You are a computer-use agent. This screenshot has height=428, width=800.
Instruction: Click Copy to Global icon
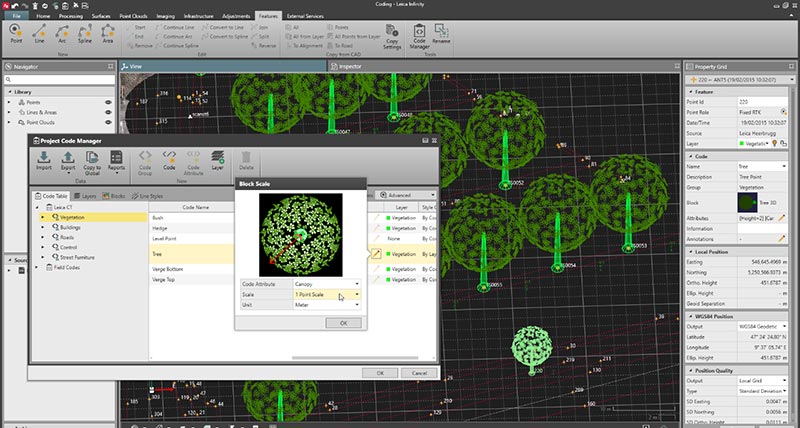93,161
